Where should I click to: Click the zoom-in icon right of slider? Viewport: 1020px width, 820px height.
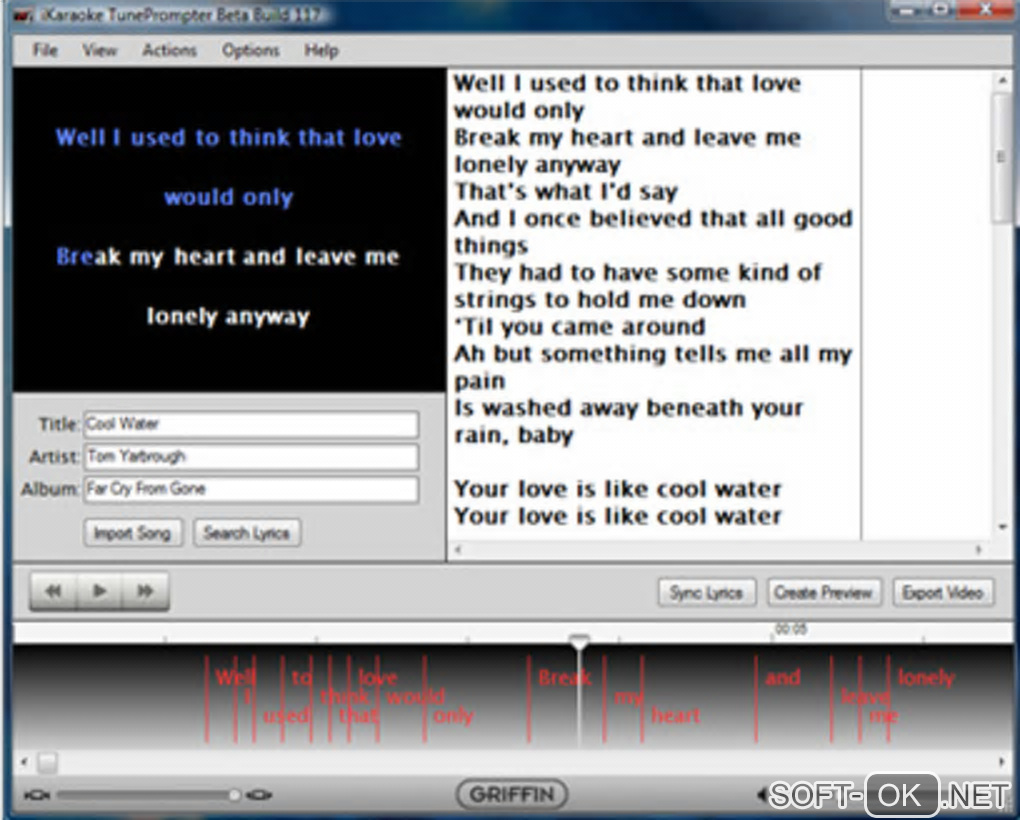[260, 795]
